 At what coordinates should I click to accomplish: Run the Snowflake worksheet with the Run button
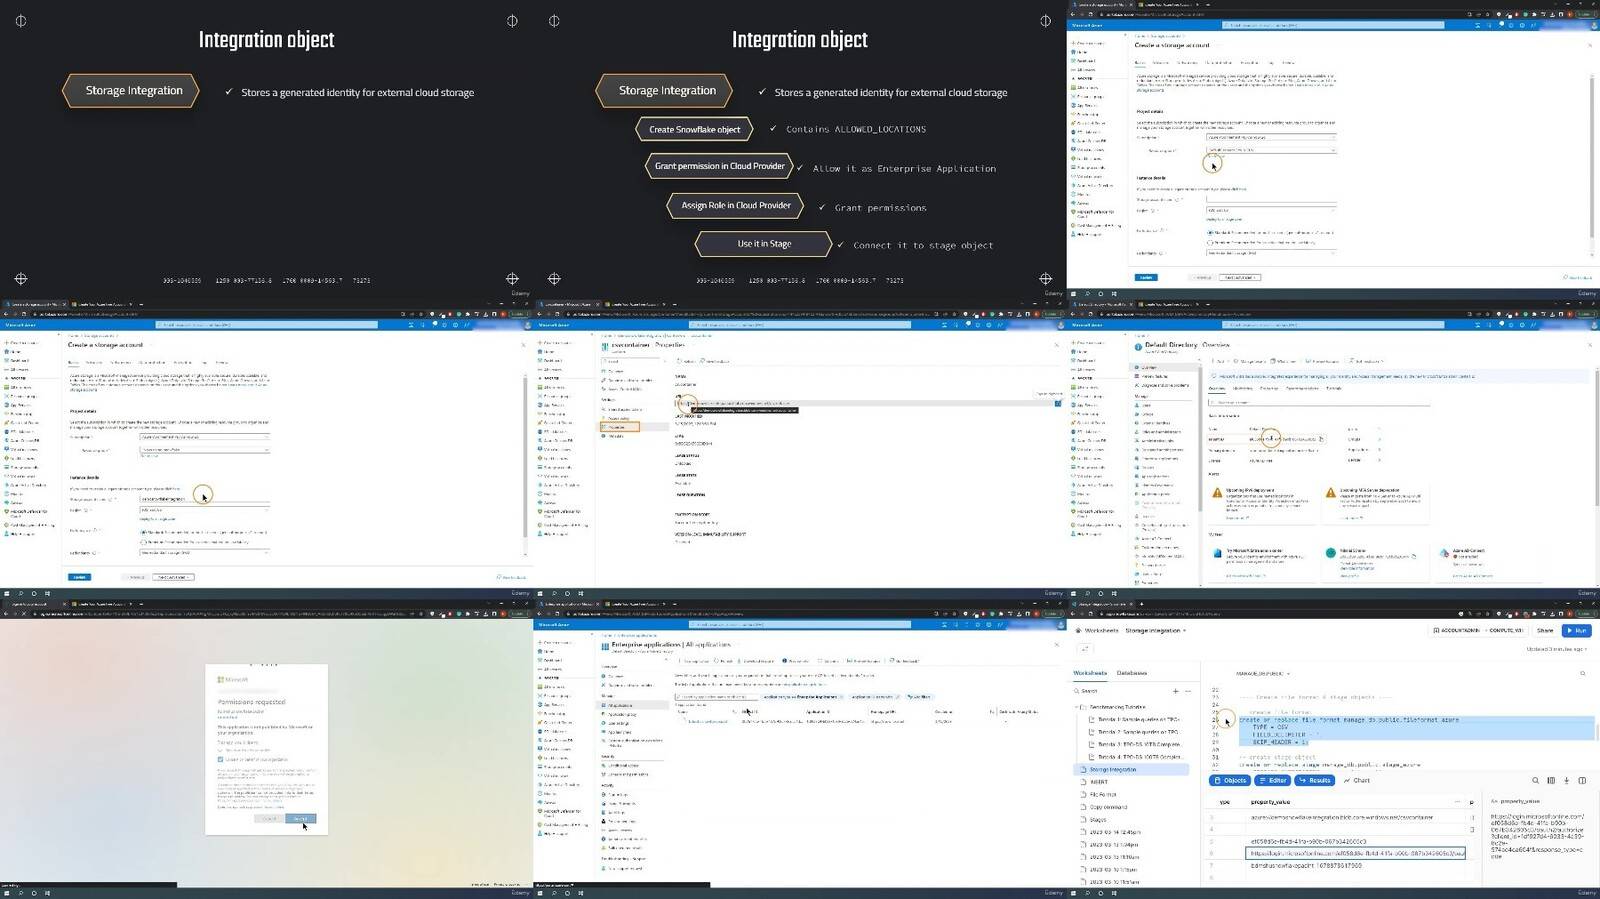click(1579, 631)
